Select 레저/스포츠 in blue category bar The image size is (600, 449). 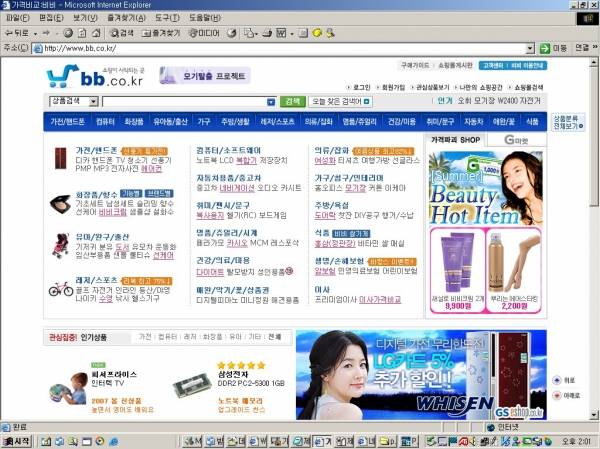277,122
